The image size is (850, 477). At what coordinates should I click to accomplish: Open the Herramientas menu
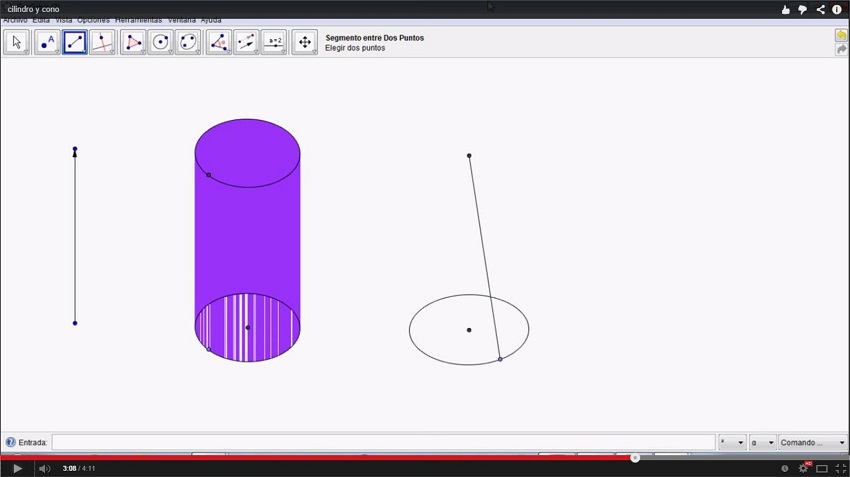point(138,20)
